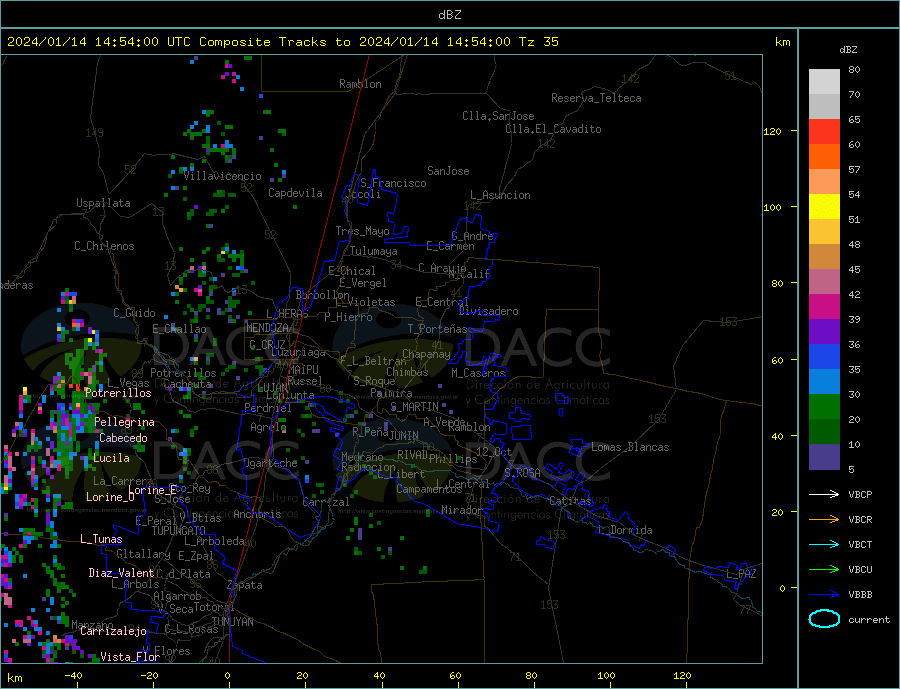900x689 pixels.
Task: Click the blue VBBB arrow in legend
Action: point(824,594)
